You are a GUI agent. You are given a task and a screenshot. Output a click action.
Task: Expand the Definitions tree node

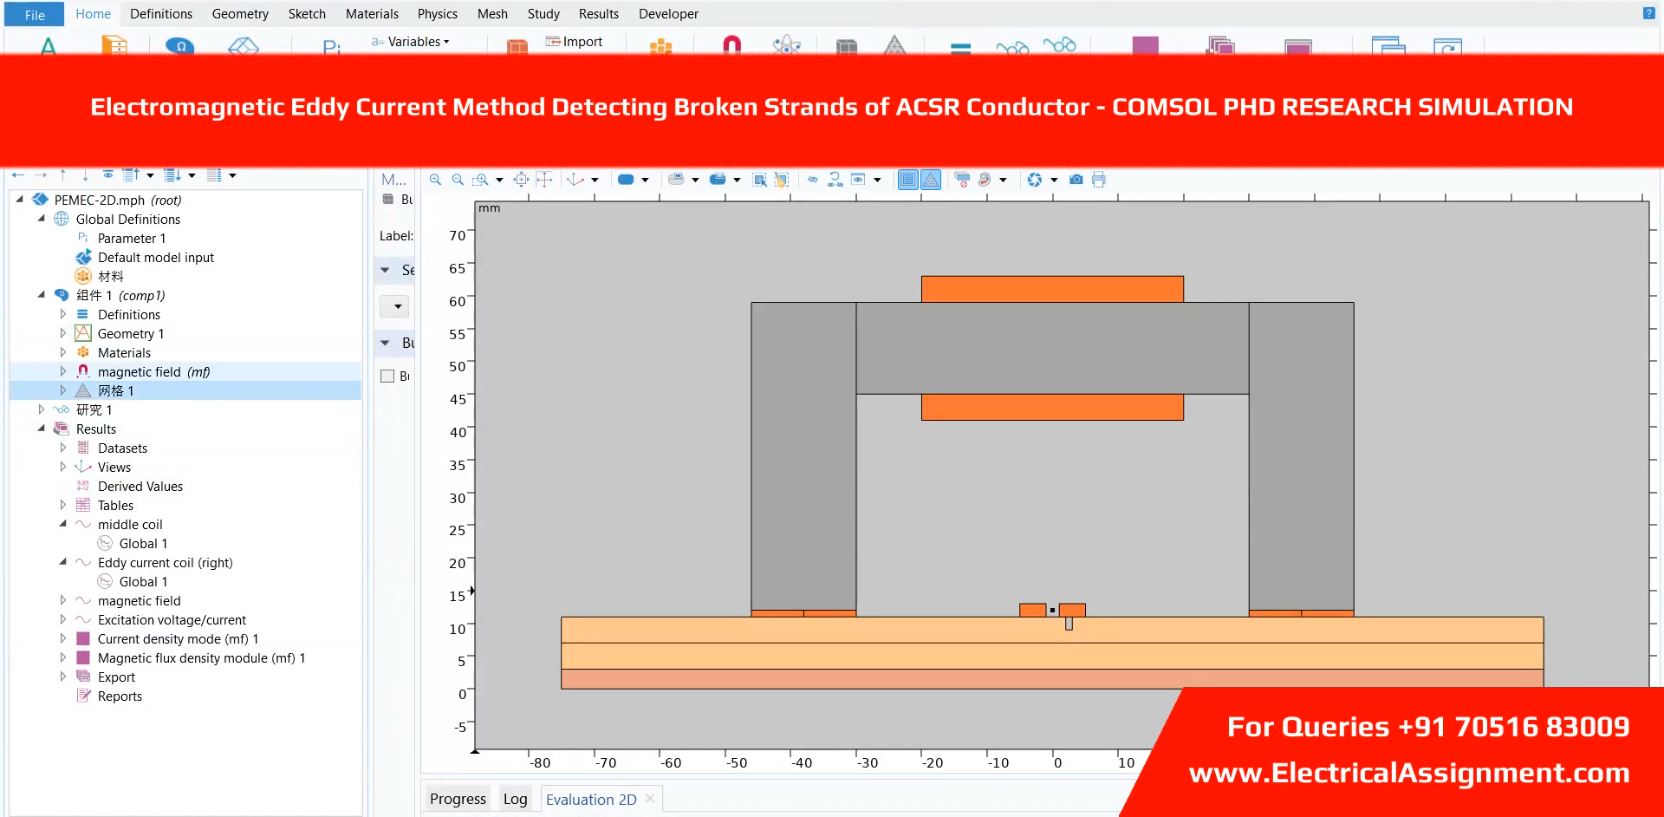pos(63,315)
